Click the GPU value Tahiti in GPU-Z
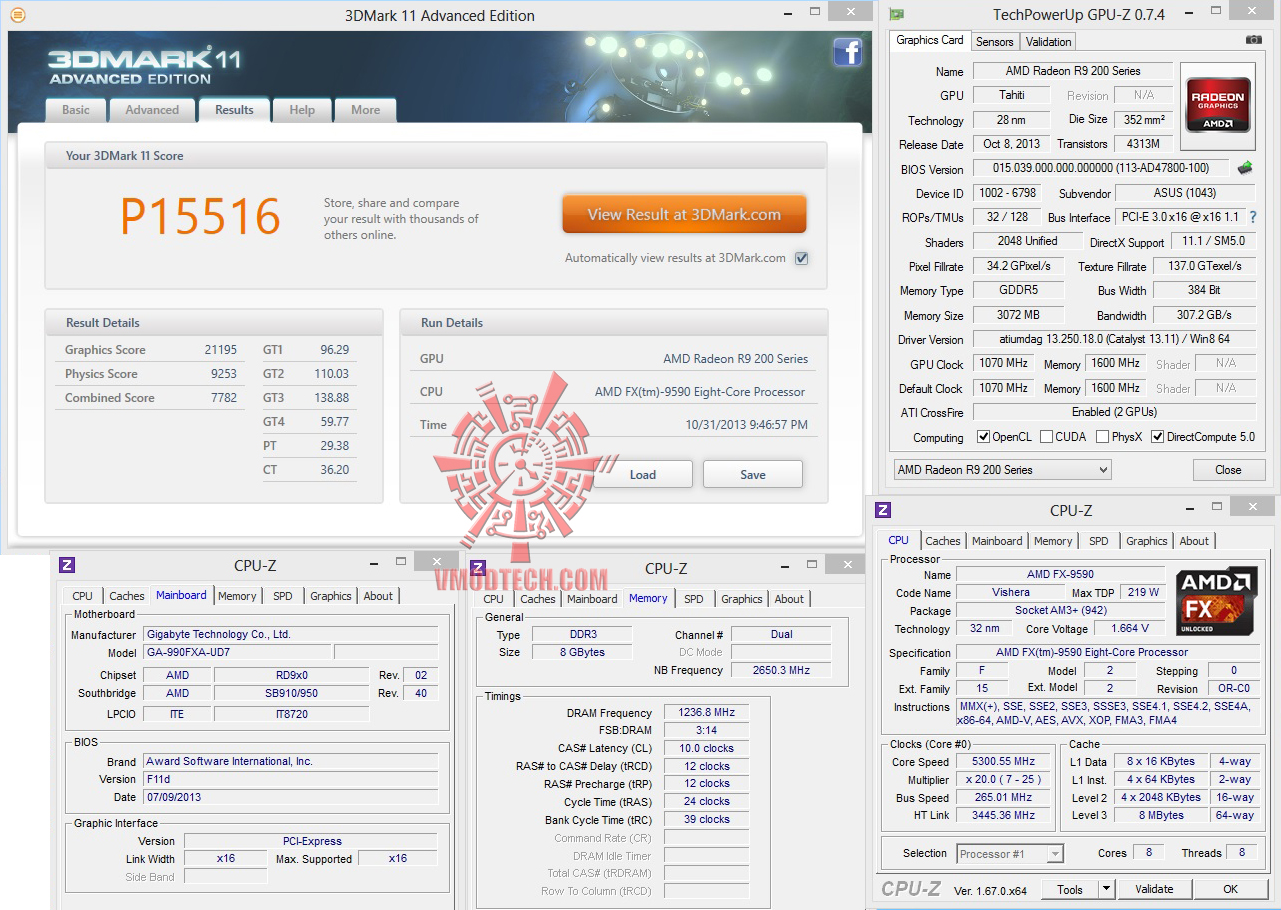The image size is (1281, 910). 1012,95
